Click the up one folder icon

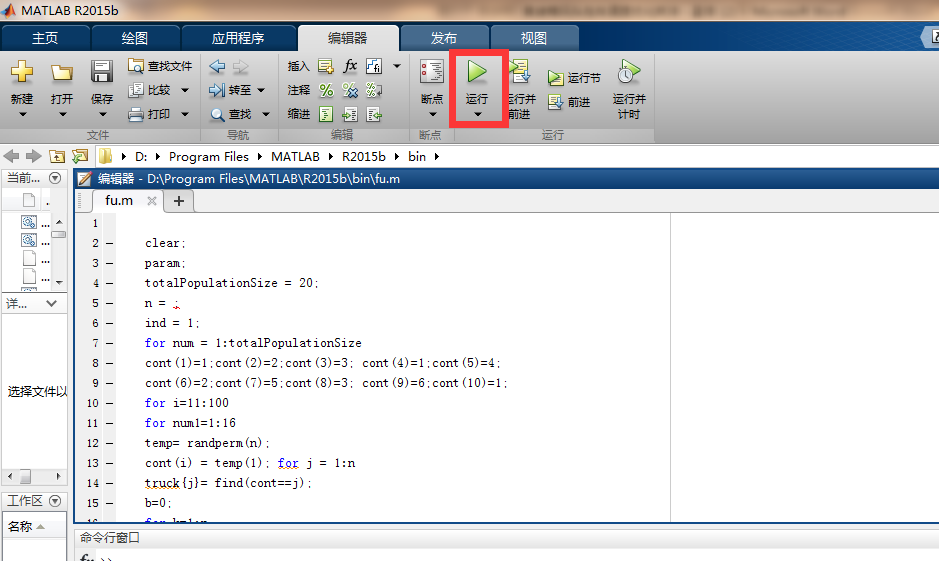point(57,157)
